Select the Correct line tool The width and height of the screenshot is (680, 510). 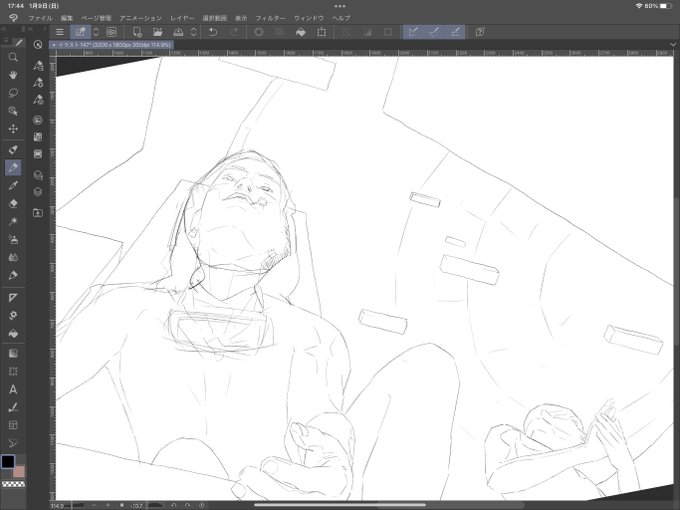13,408
